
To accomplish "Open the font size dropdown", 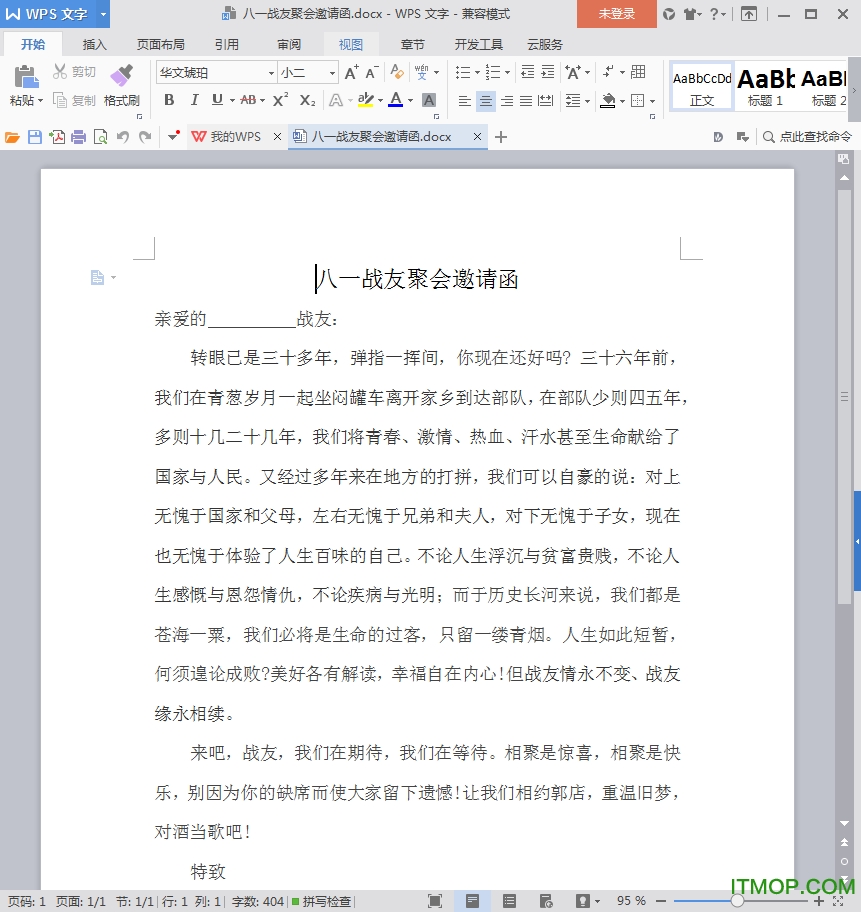I will (332, 73).
